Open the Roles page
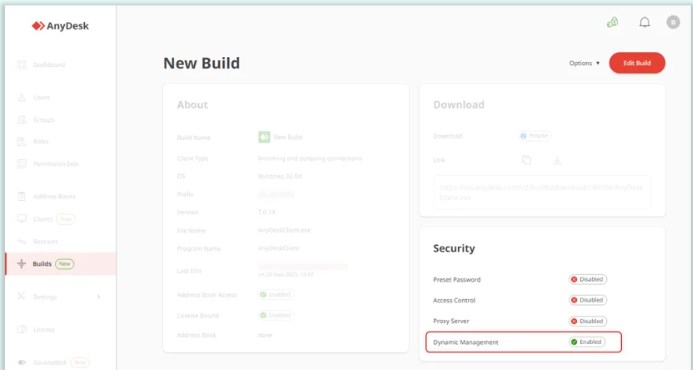This screenshot has height=370, width=693. point(41,141)
